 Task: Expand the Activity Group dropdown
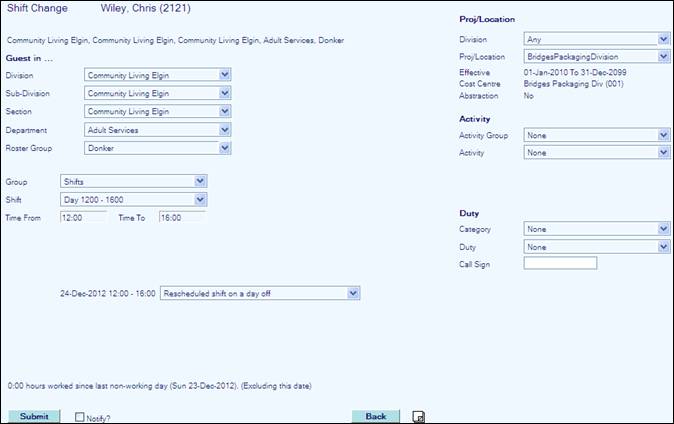[596, 135]
